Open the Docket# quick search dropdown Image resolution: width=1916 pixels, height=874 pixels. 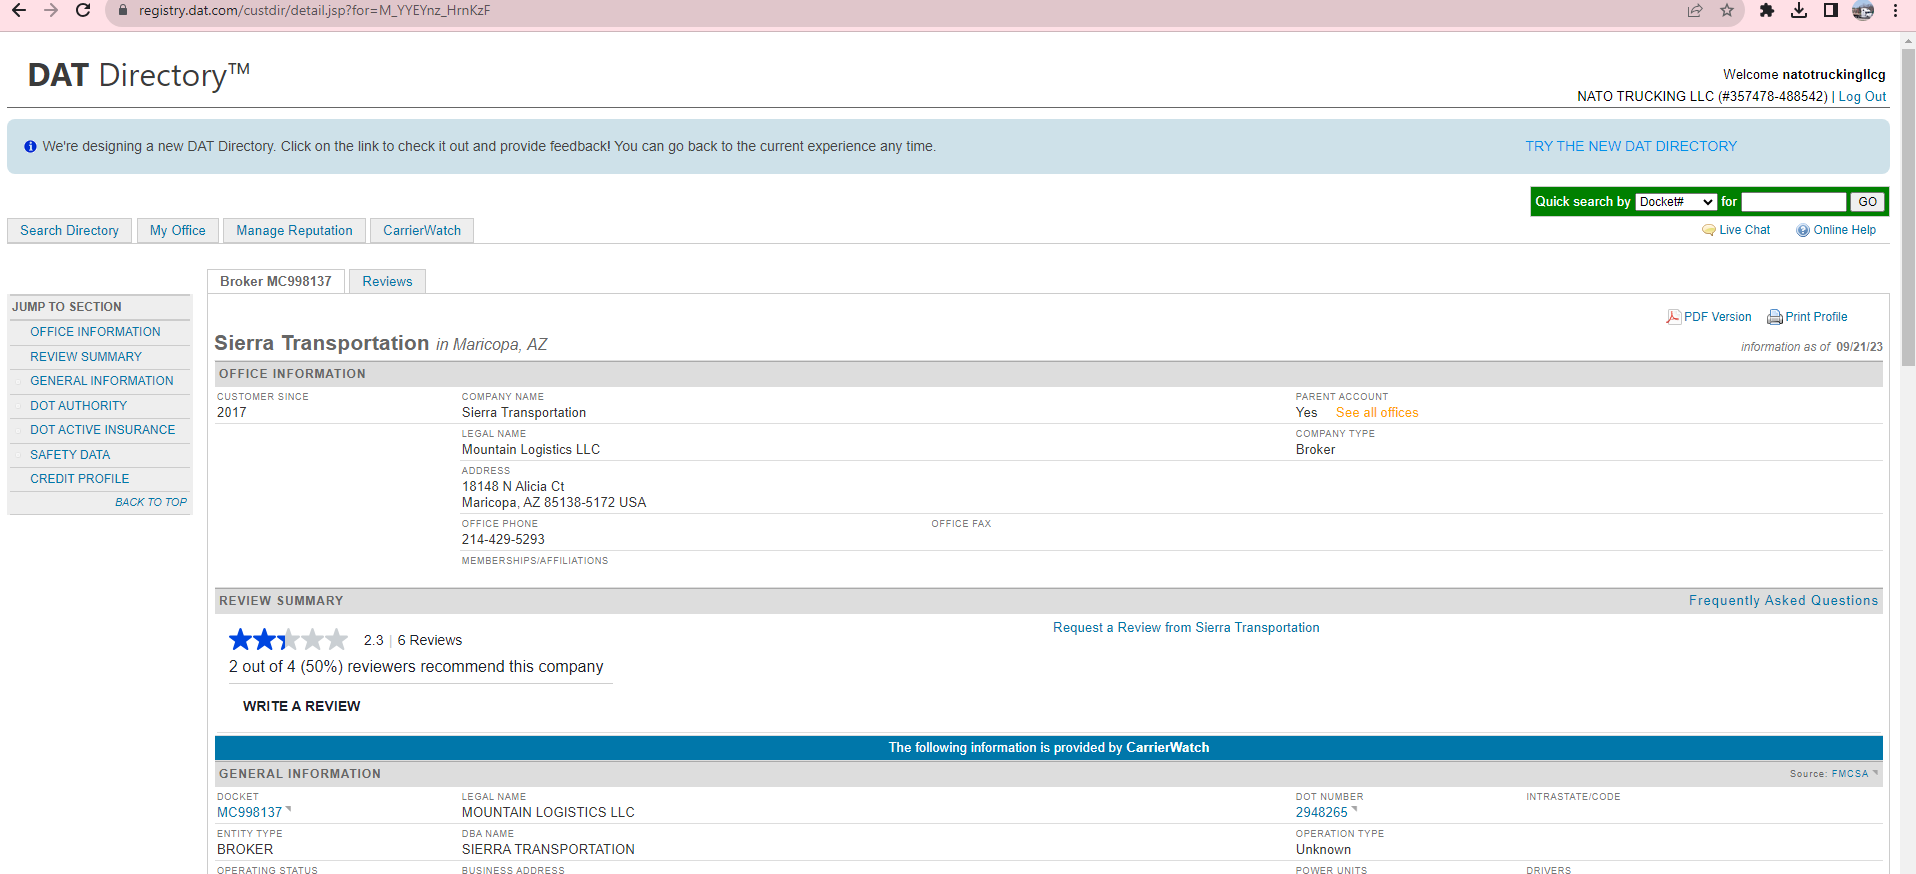pos(1676,202)
